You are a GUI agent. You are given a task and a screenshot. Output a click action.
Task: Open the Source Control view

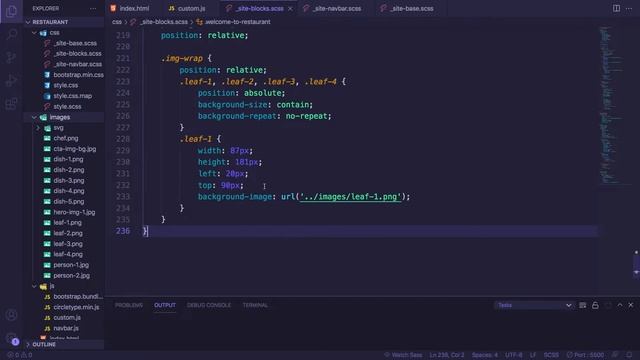[11, 57]
